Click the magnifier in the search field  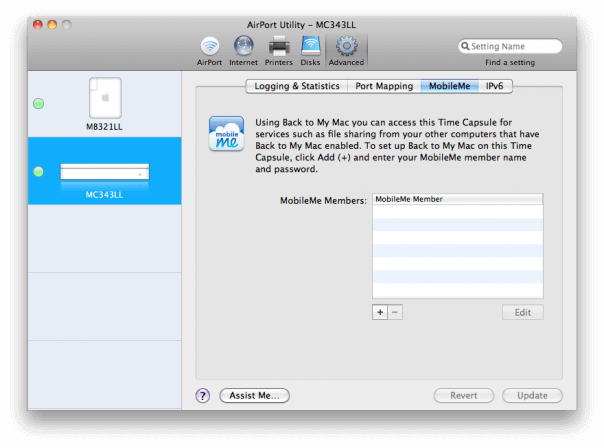point(465,46)
